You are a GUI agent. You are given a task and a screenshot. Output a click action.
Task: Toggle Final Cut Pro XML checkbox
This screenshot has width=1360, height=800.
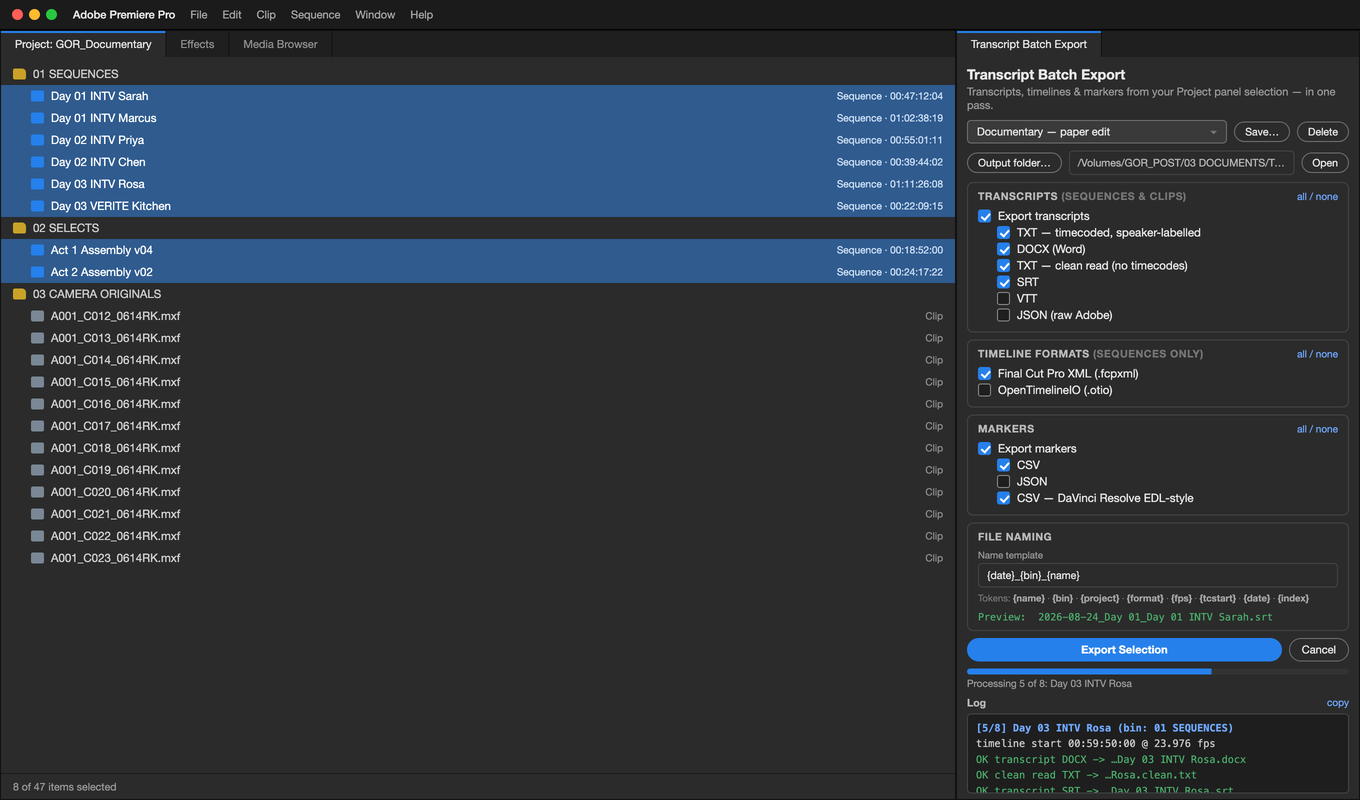point(985,374)
